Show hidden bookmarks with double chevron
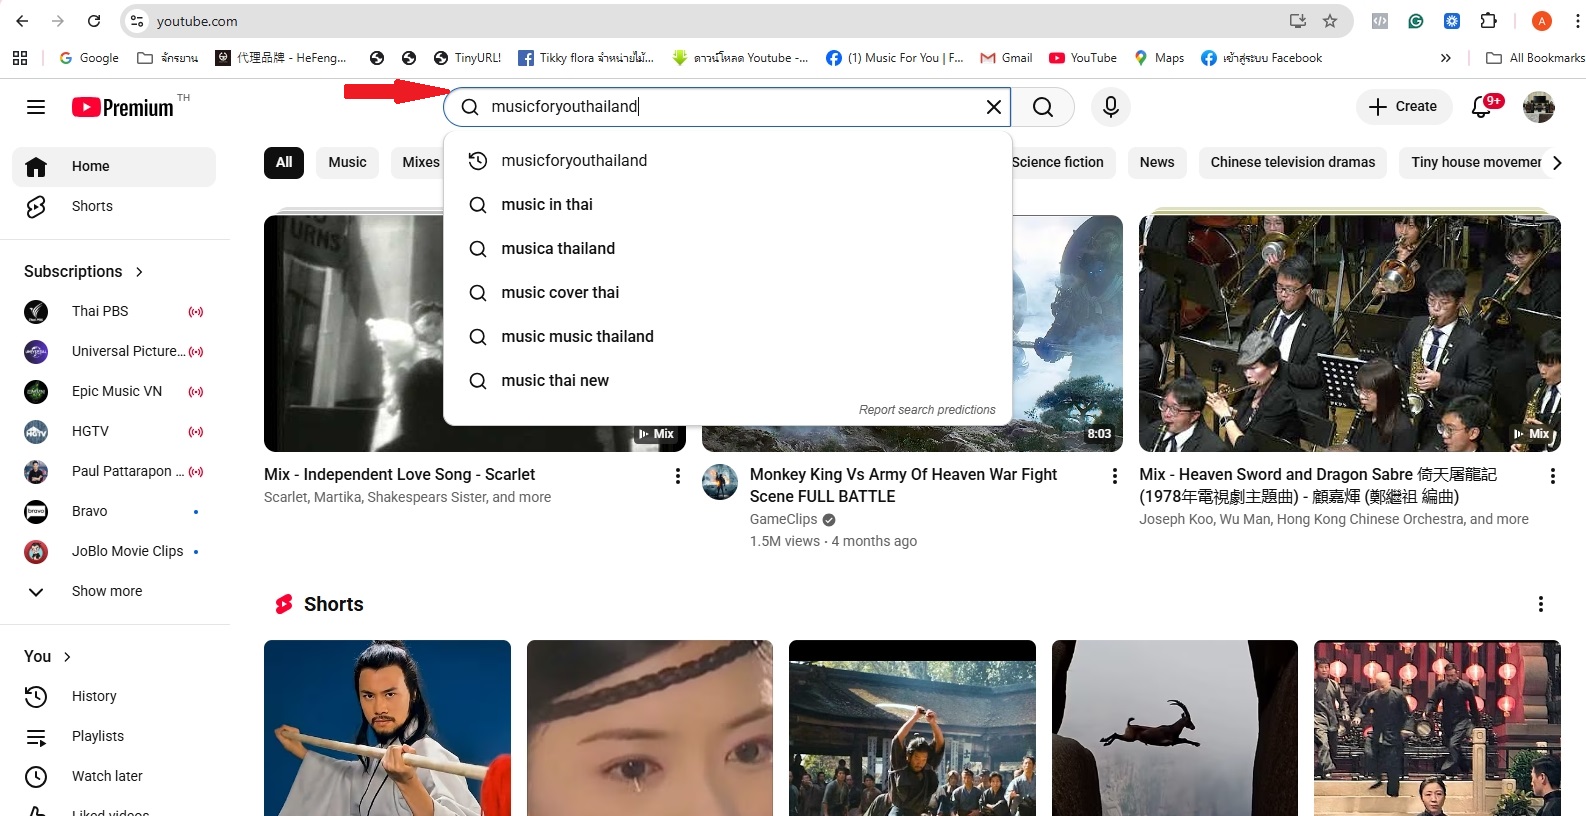Screen dimensions: 1586x816 1445,58
